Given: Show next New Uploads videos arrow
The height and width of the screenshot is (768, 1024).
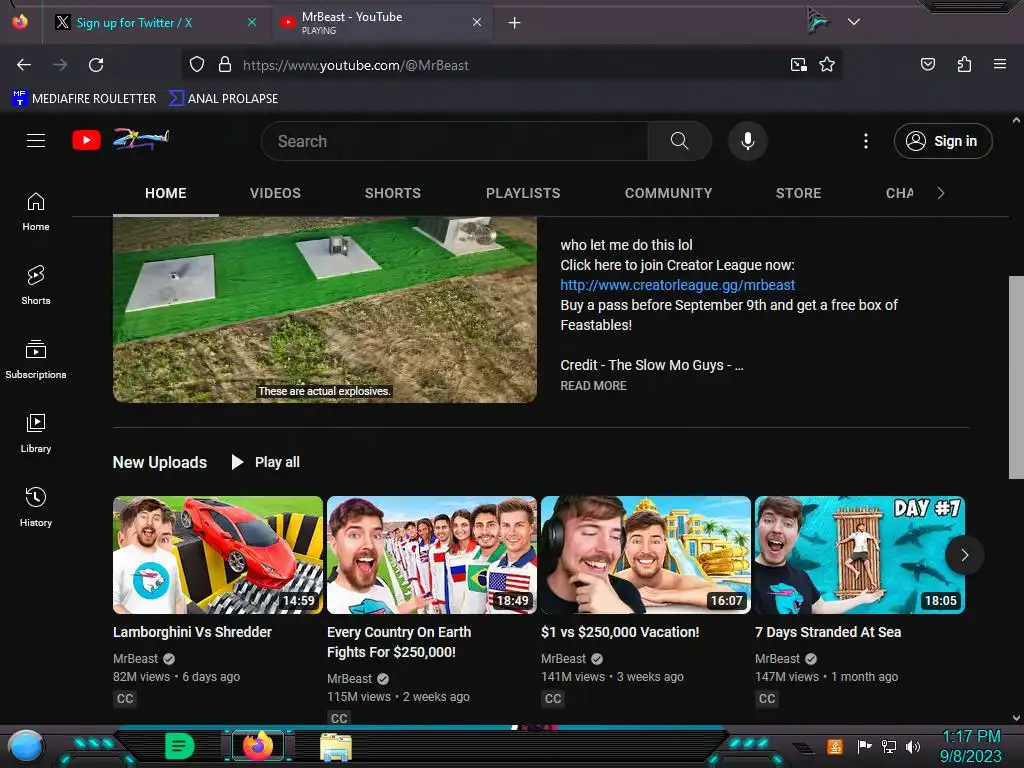Looking at the screenshot, I should point(965,555).
